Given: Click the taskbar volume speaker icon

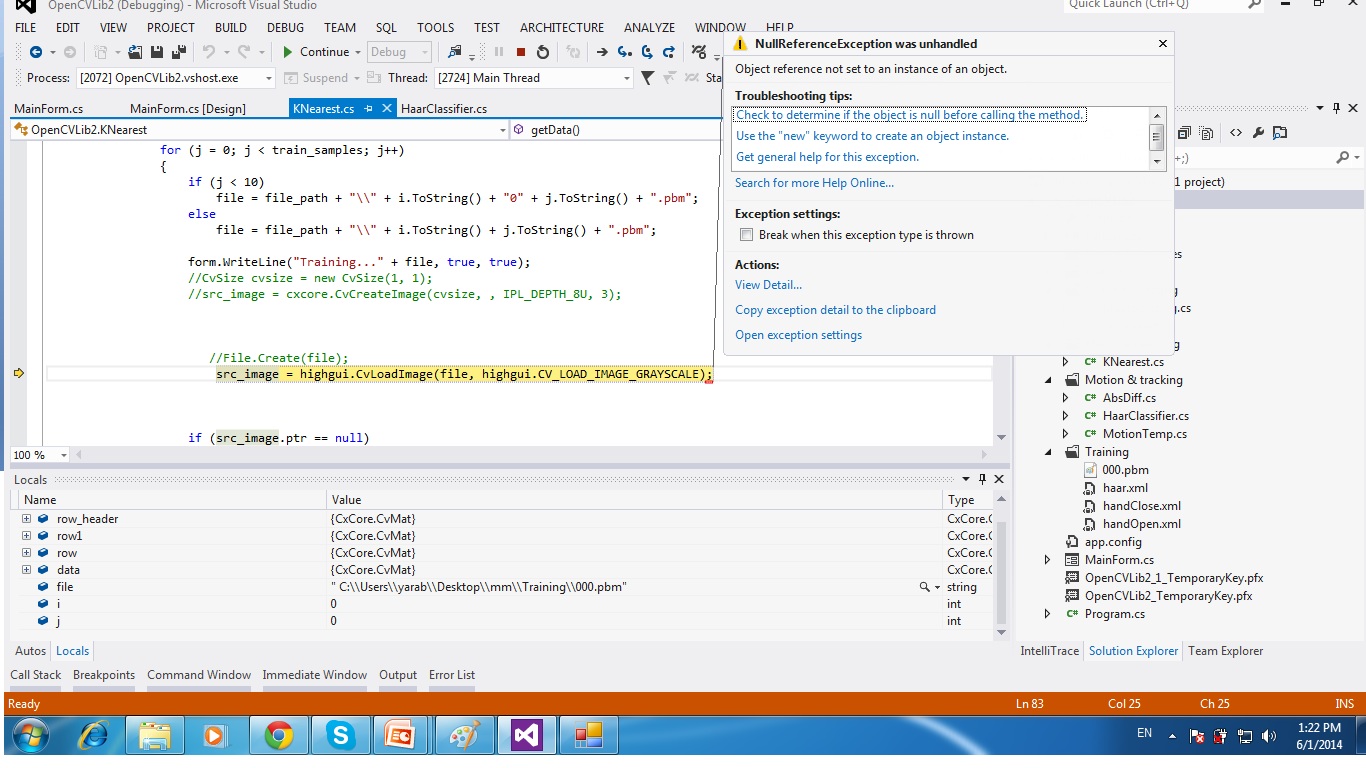Looking at the screenshot, I should (x=1270, y=736).
